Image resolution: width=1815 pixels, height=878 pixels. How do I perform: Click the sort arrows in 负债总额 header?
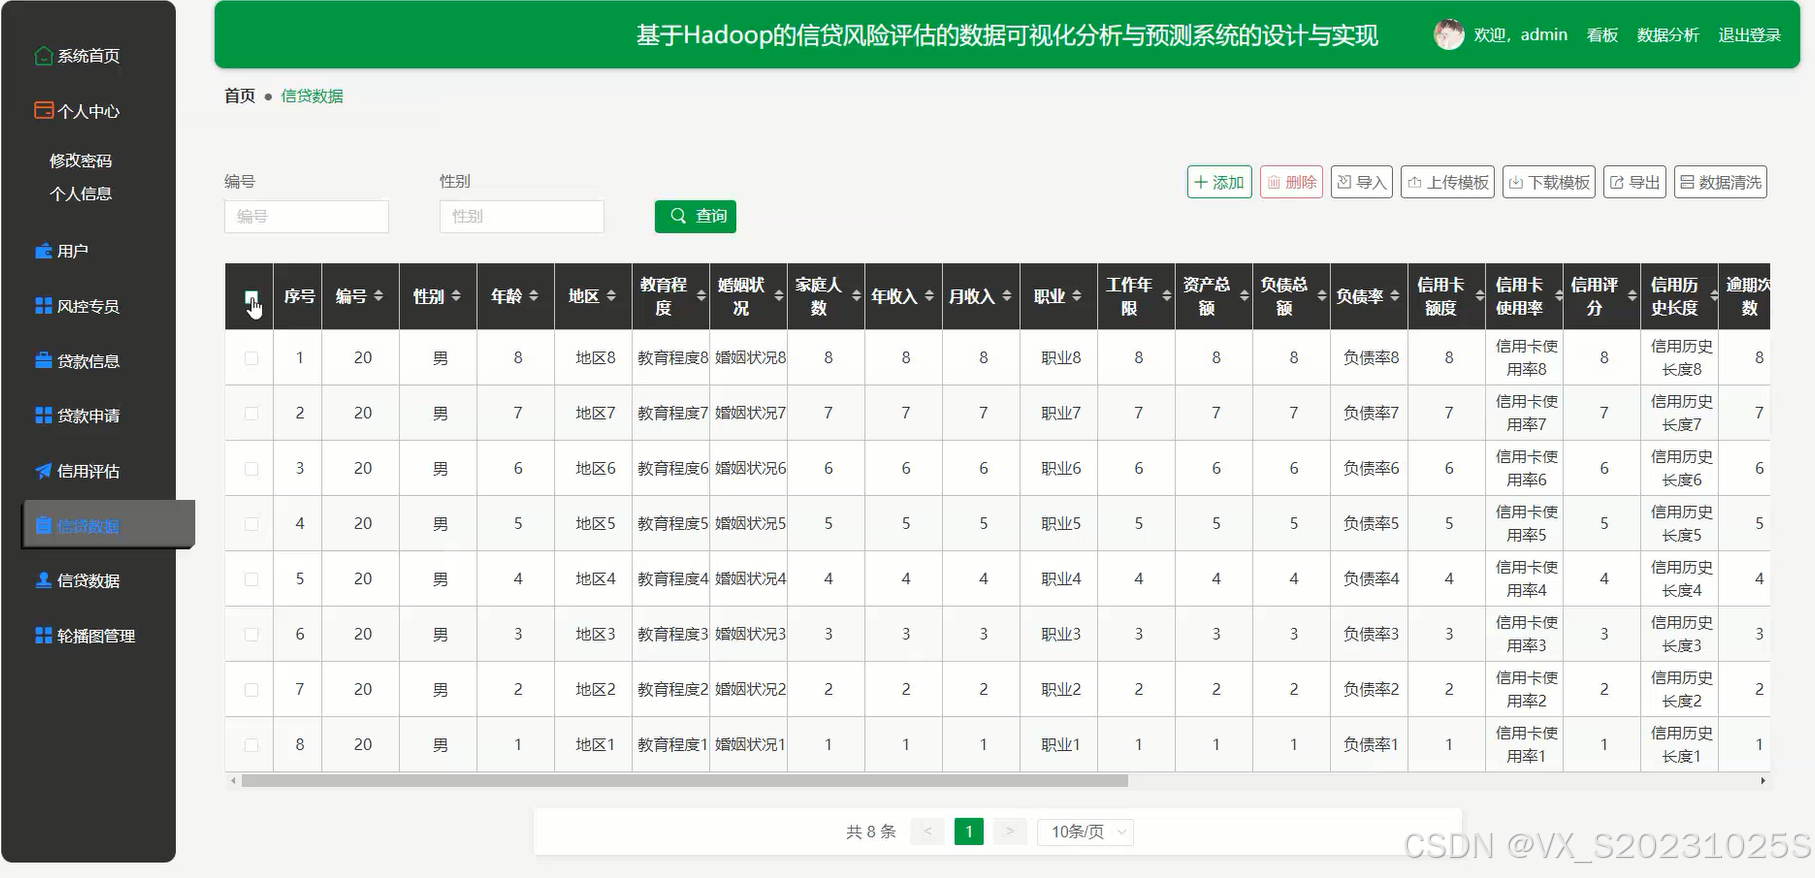pyautogui.click(x=1322, y=296)
